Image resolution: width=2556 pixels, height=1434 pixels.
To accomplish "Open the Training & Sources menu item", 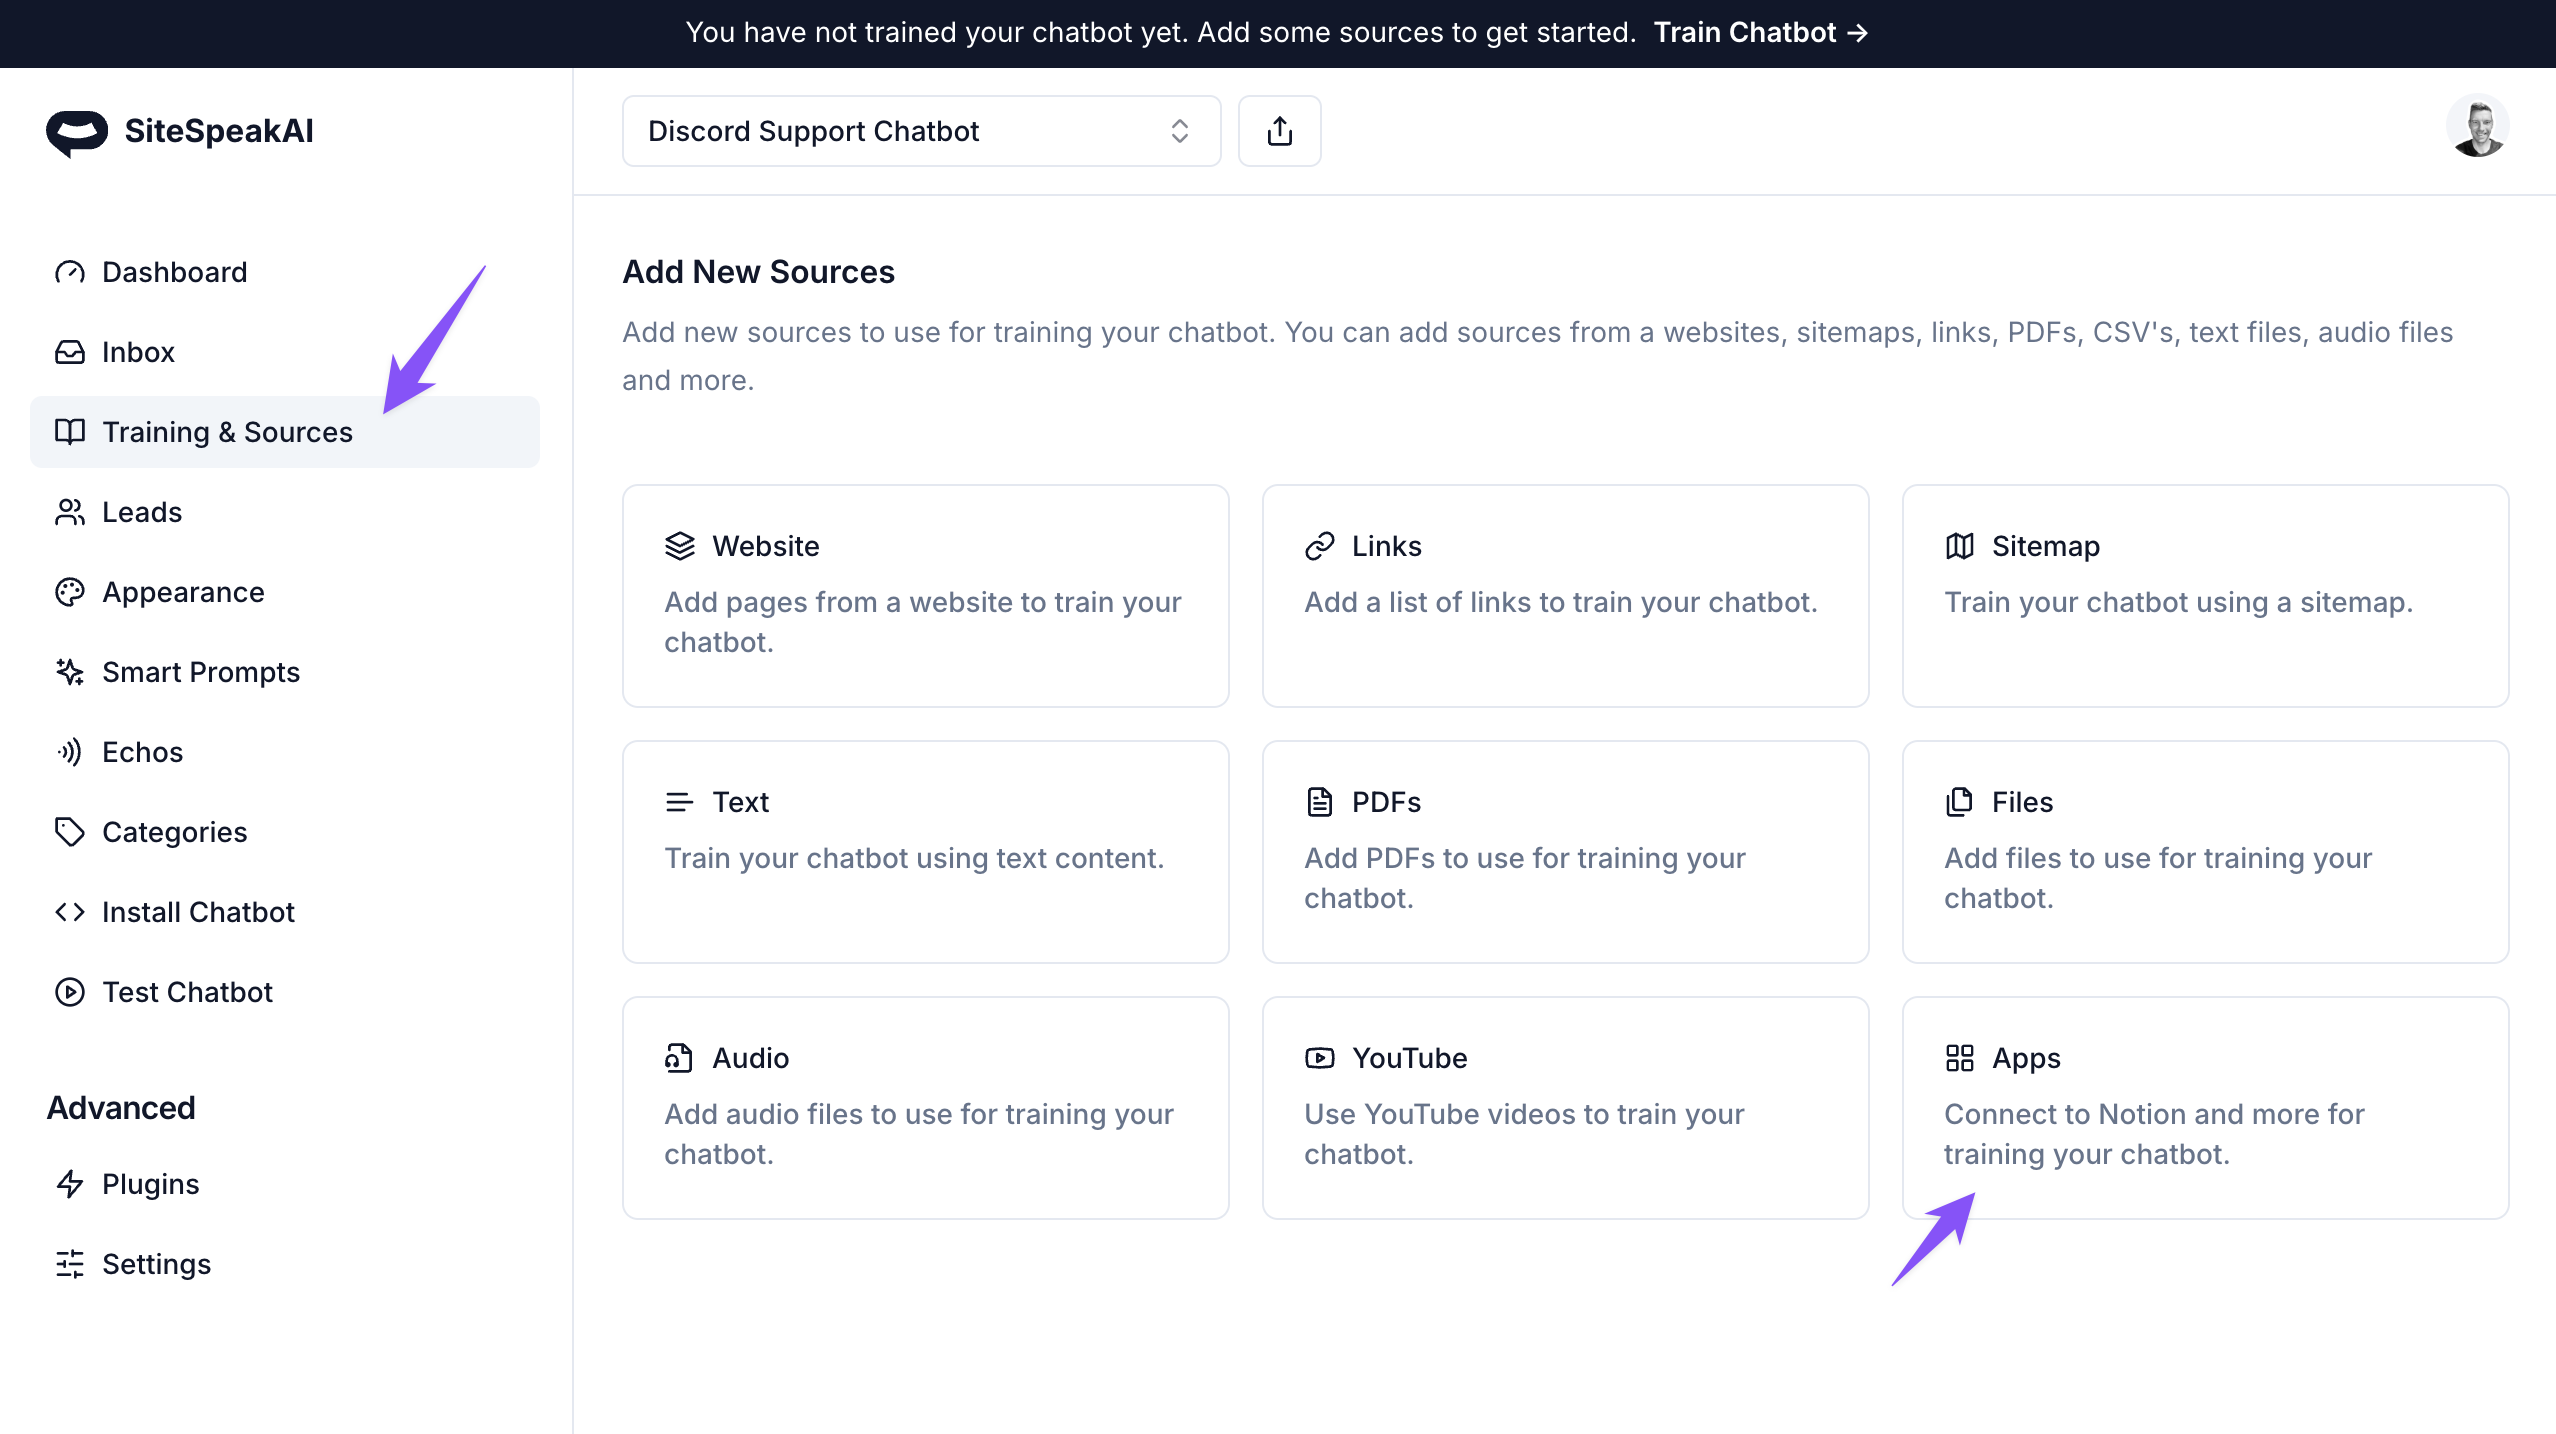I will (227, 432).
